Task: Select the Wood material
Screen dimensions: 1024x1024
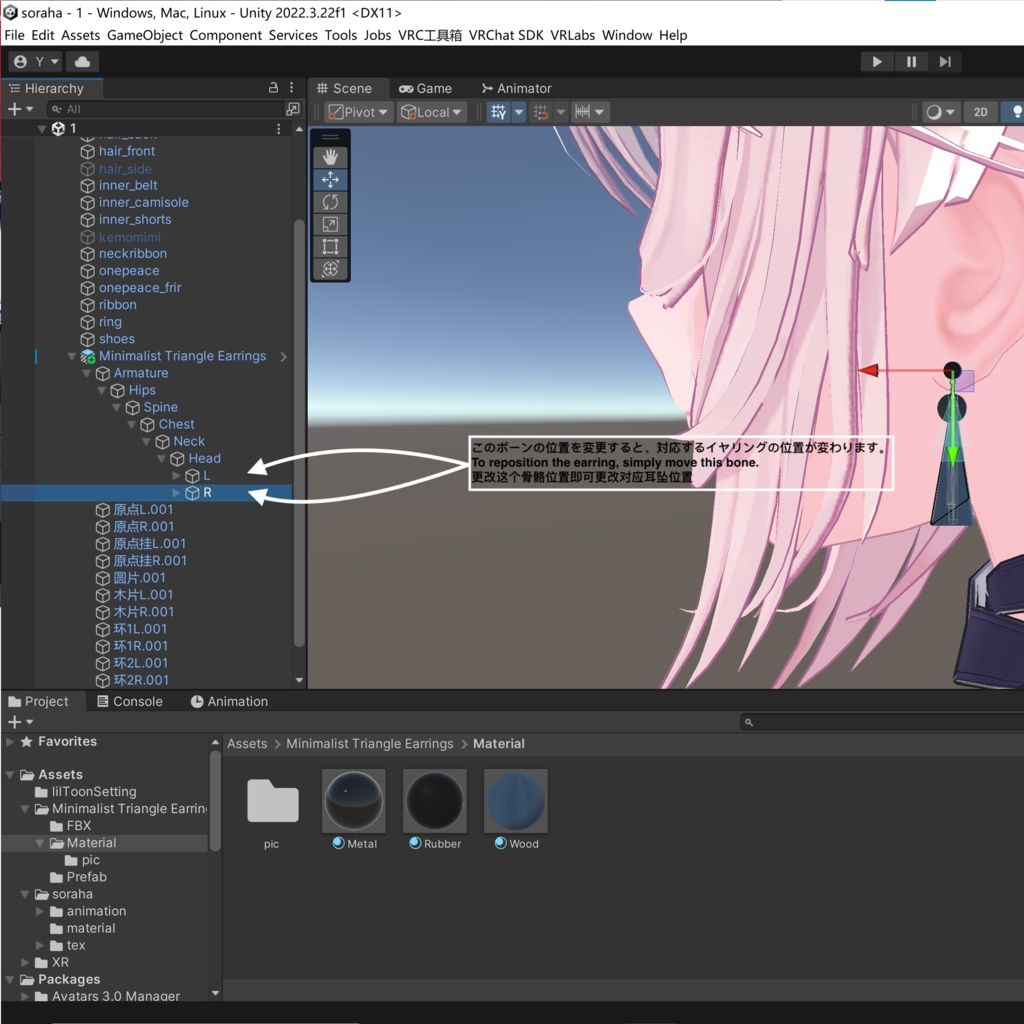Action: (x=516, y=809)
